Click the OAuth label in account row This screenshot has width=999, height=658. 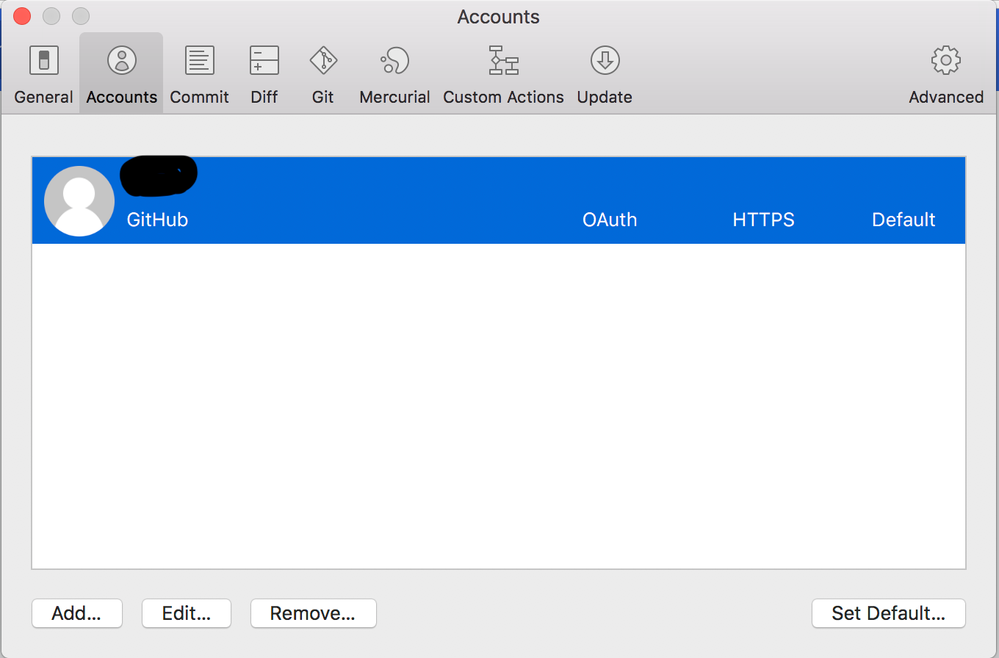pyautogui.click(x=610, y=220)
